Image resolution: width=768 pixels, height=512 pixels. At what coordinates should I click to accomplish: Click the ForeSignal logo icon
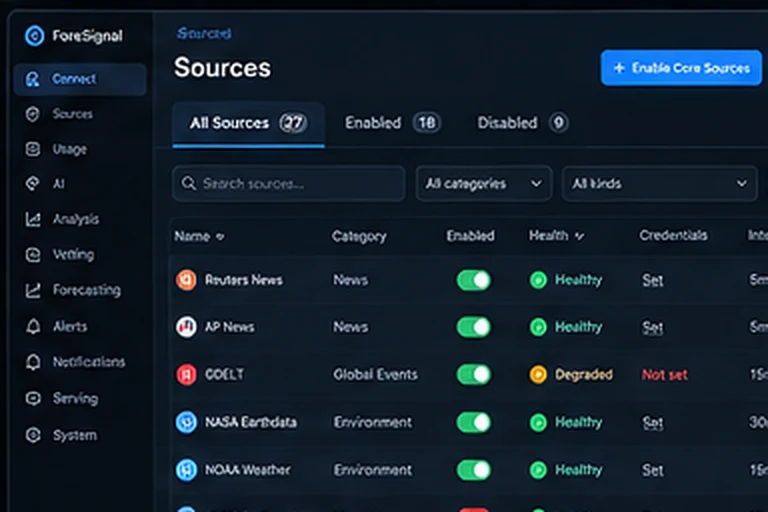tap(35, 36)
